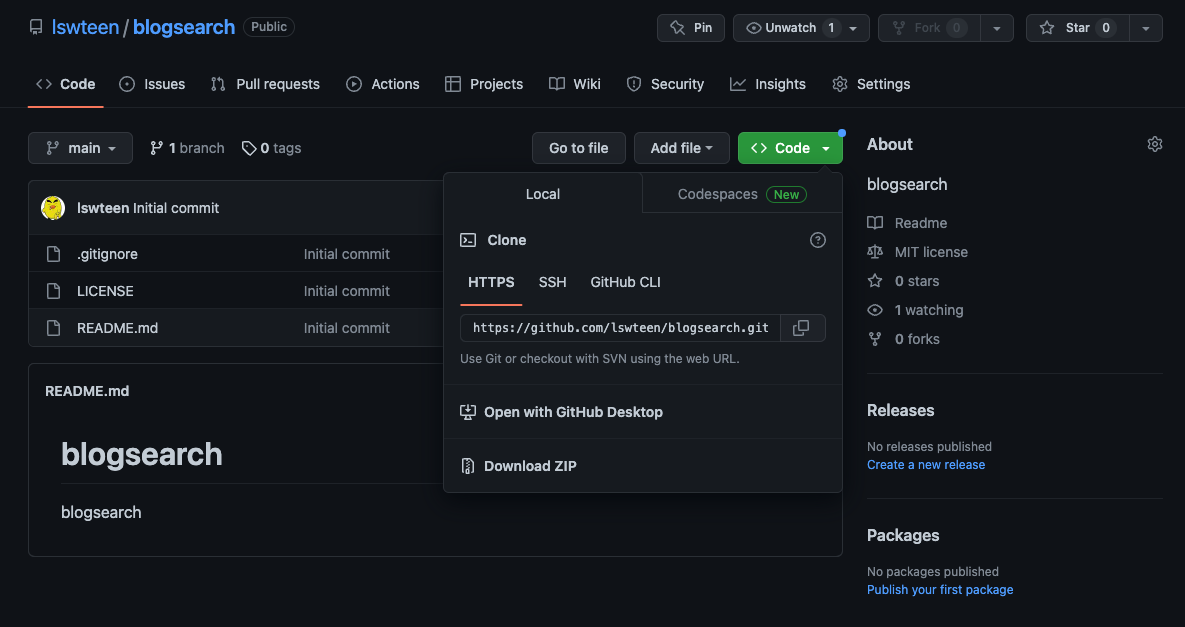Click the Initial commit message beside lswteen
Viewport: 1185px width, 627px height.
[176, 208]
